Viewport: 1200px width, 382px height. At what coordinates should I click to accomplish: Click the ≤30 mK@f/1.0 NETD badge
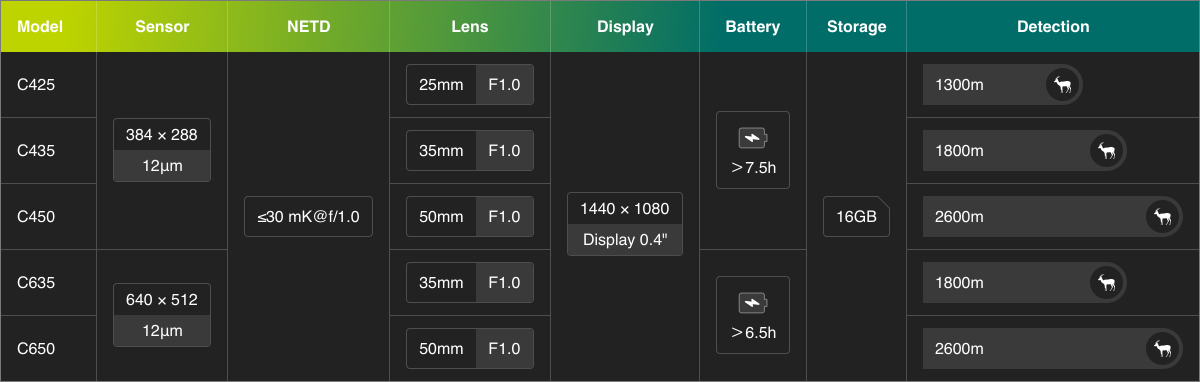[x=308, y=217]
